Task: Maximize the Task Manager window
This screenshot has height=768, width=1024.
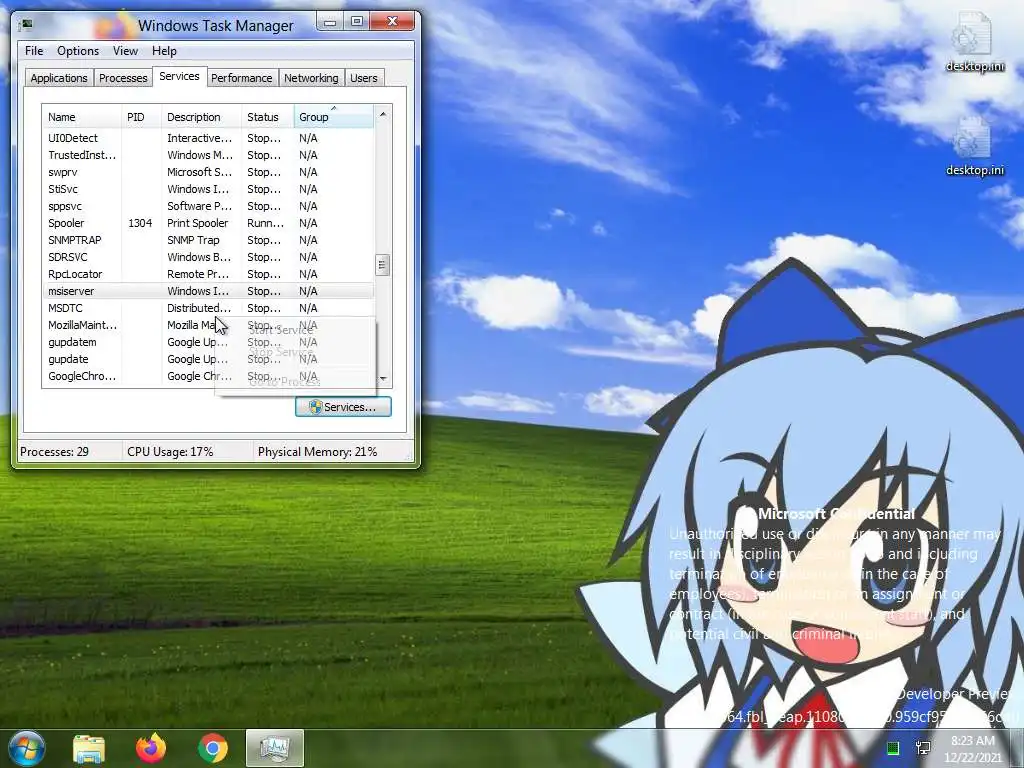Action: point(357,22)
